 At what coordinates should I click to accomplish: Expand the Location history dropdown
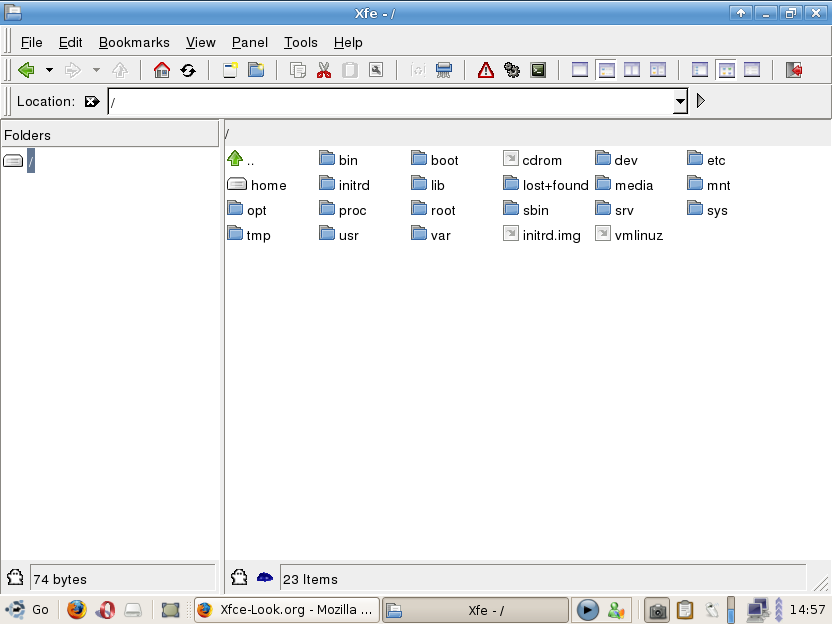pos(680,101)
